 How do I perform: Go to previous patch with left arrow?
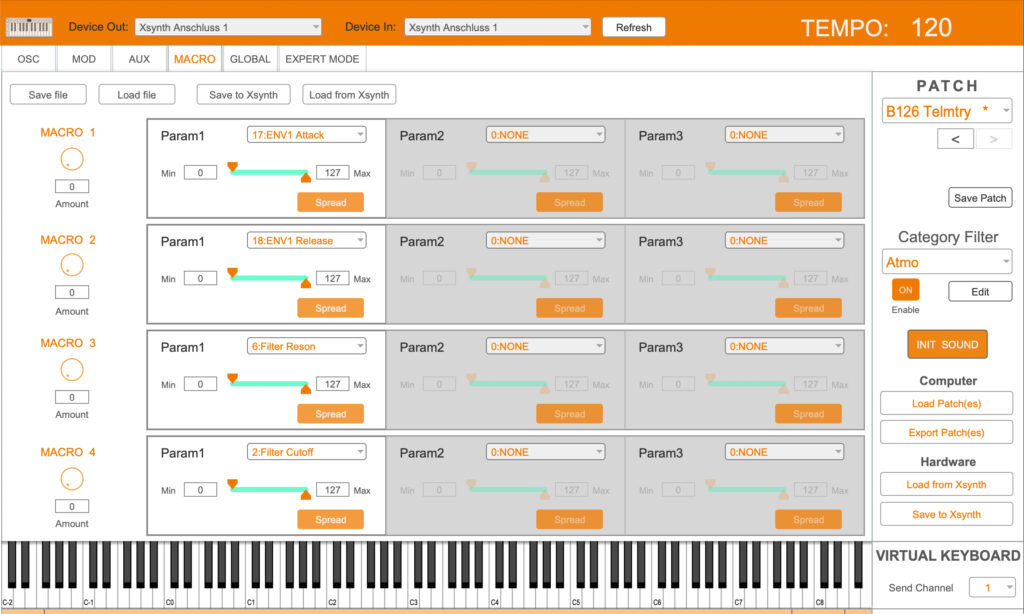pos(955,139)
